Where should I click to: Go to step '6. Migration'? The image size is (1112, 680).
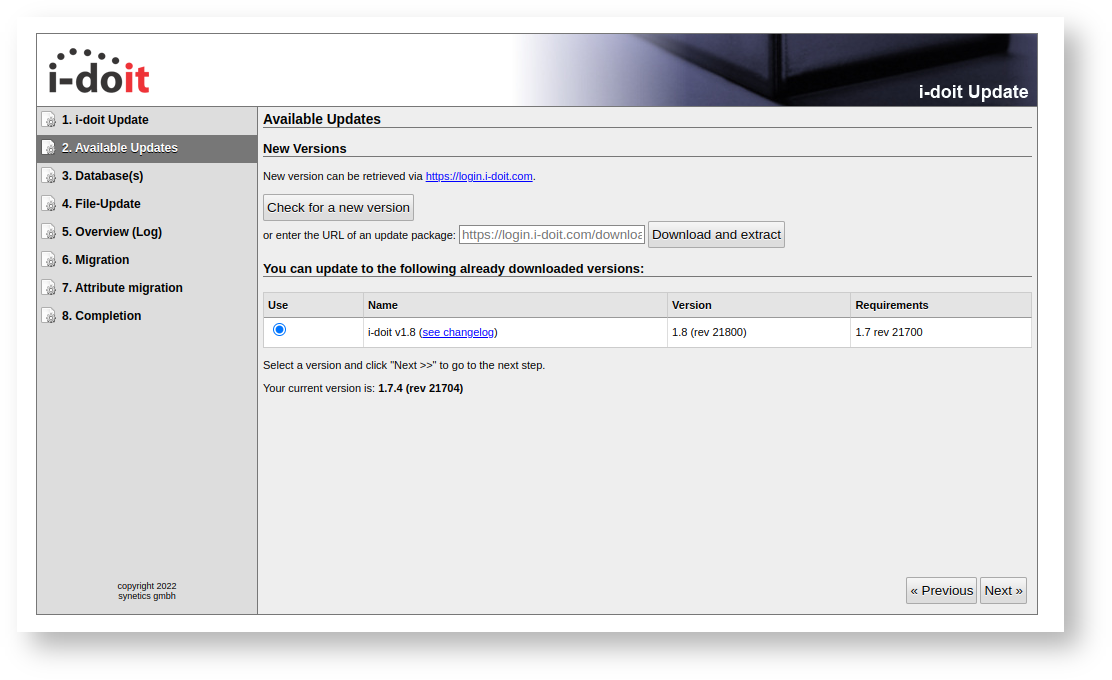[147, 260]
